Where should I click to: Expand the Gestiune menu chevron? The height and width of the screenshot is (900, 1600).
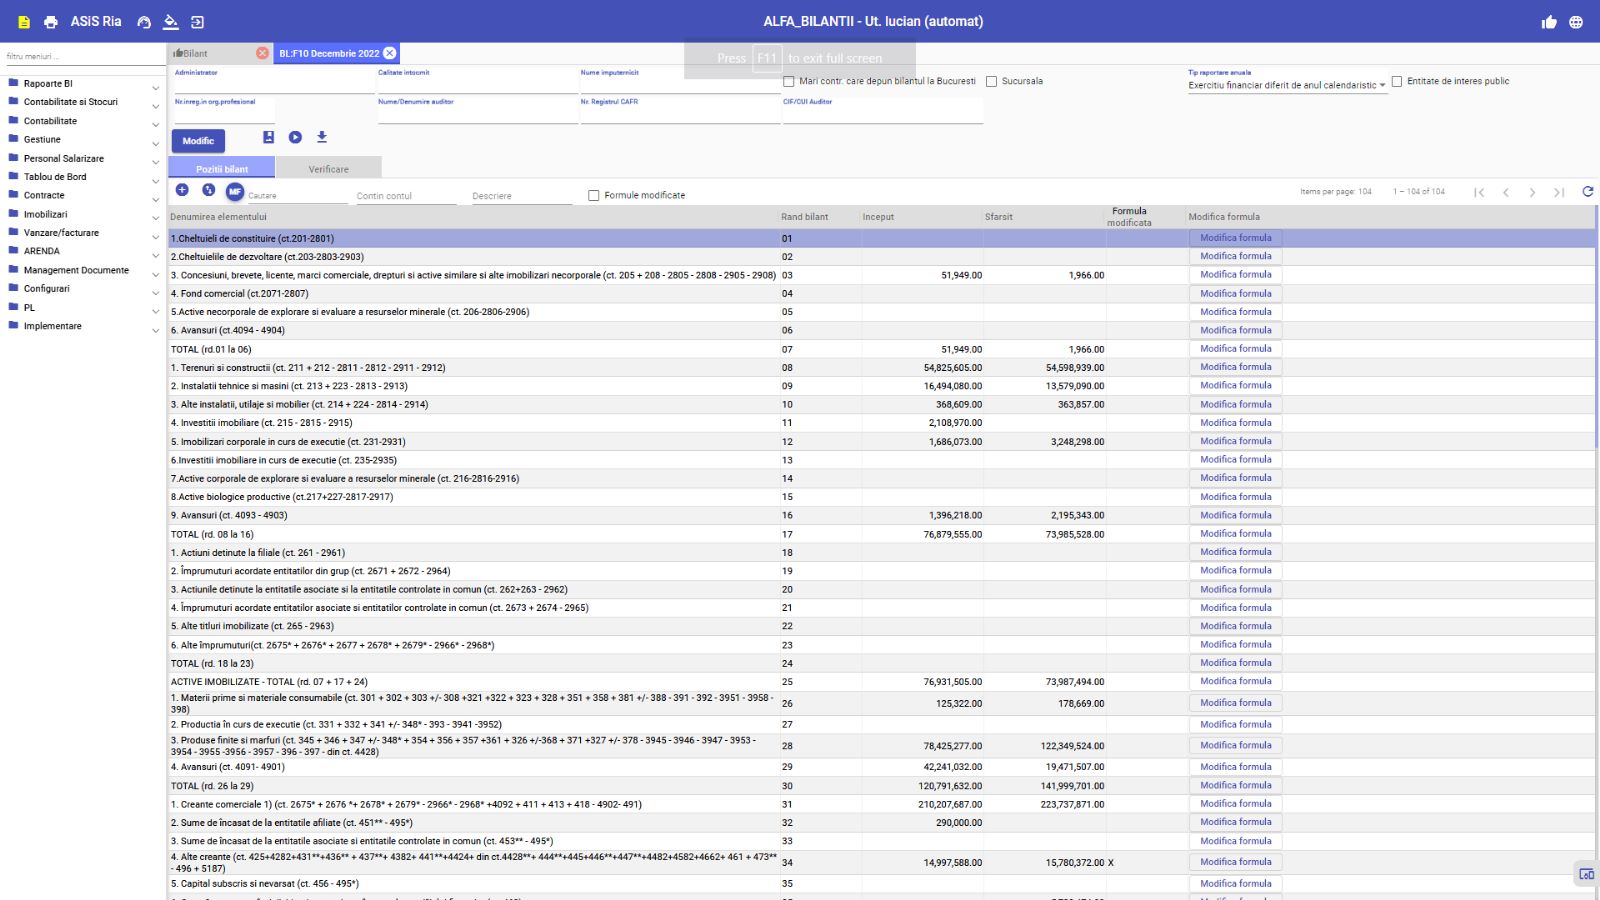pos(155,144)
